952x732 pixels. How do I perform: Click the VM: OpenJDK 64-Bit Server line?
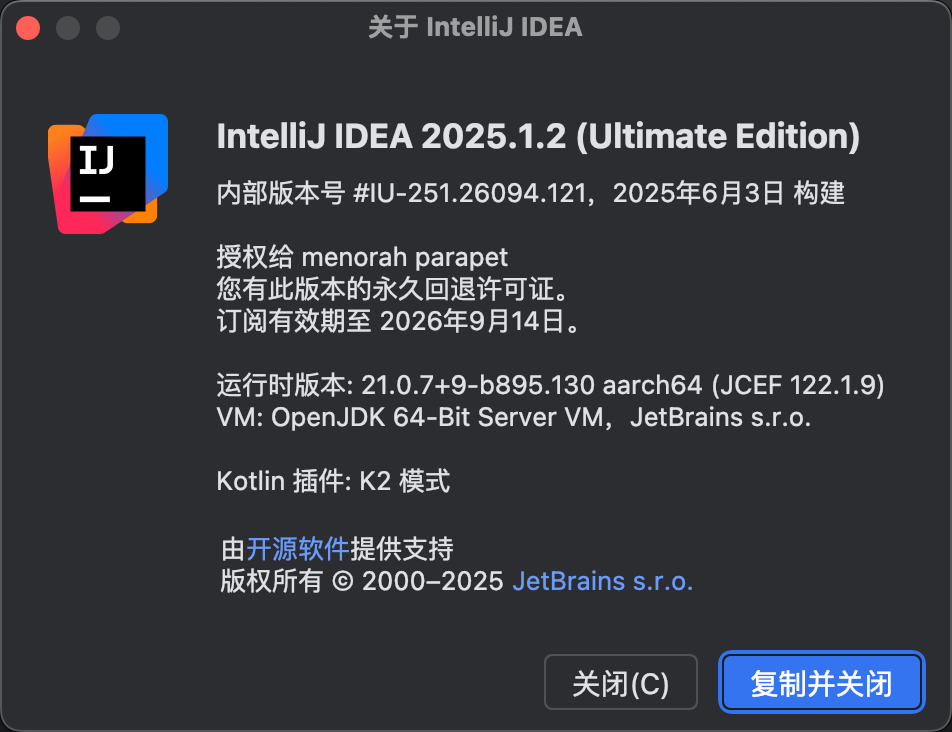514,417
